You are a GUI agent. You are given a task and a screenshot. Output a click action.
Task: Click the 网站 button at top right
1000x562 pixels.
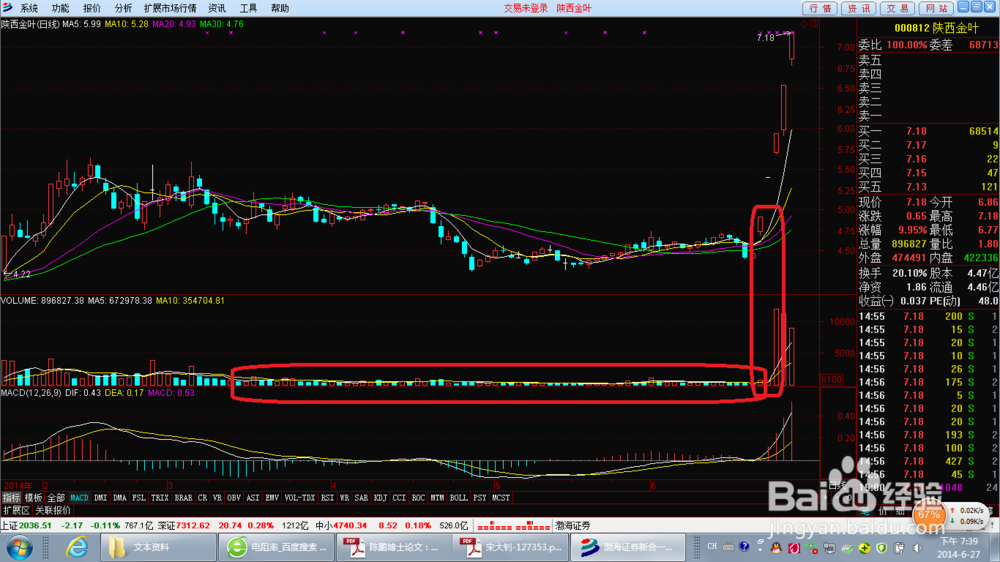pos(936,8)
